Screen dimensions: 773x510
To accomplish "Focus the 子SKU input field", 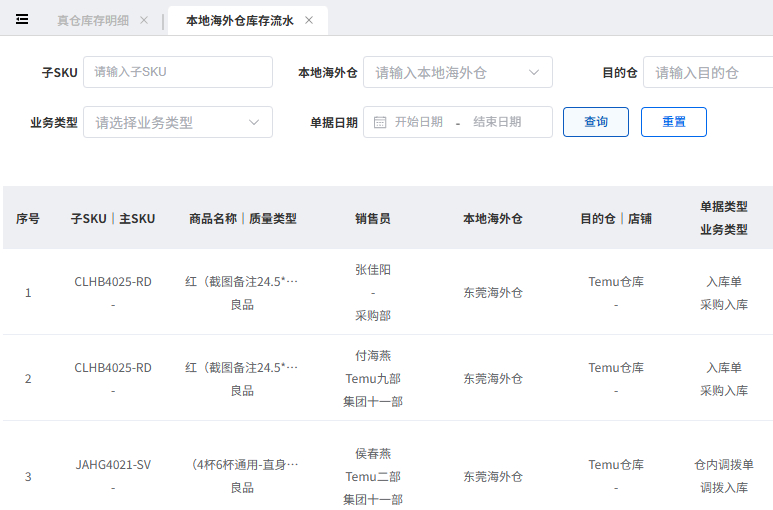I will [177, 72].
